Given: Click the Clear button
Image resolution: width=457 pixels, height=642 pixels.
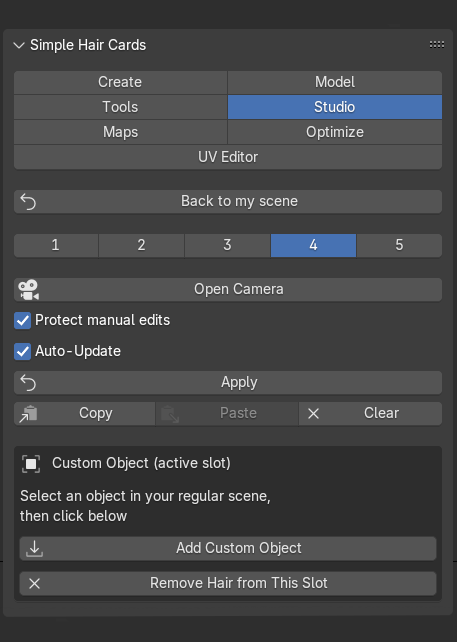Looking at the screenshot, I should (x=370, y=414).
